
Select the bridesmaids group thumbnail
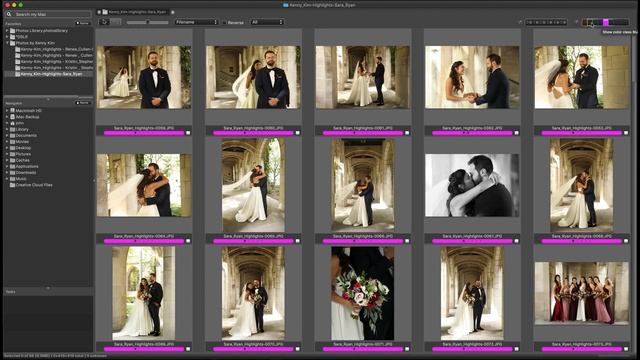pyautogui.click(x=582, y=293)
